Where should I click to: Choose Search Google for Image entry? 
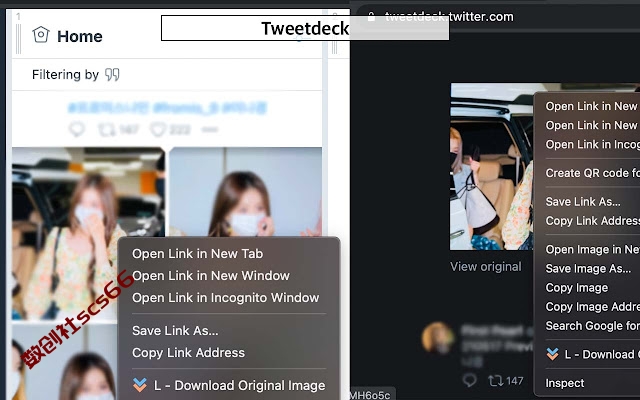pyautogui.click(x=592, y=326)
